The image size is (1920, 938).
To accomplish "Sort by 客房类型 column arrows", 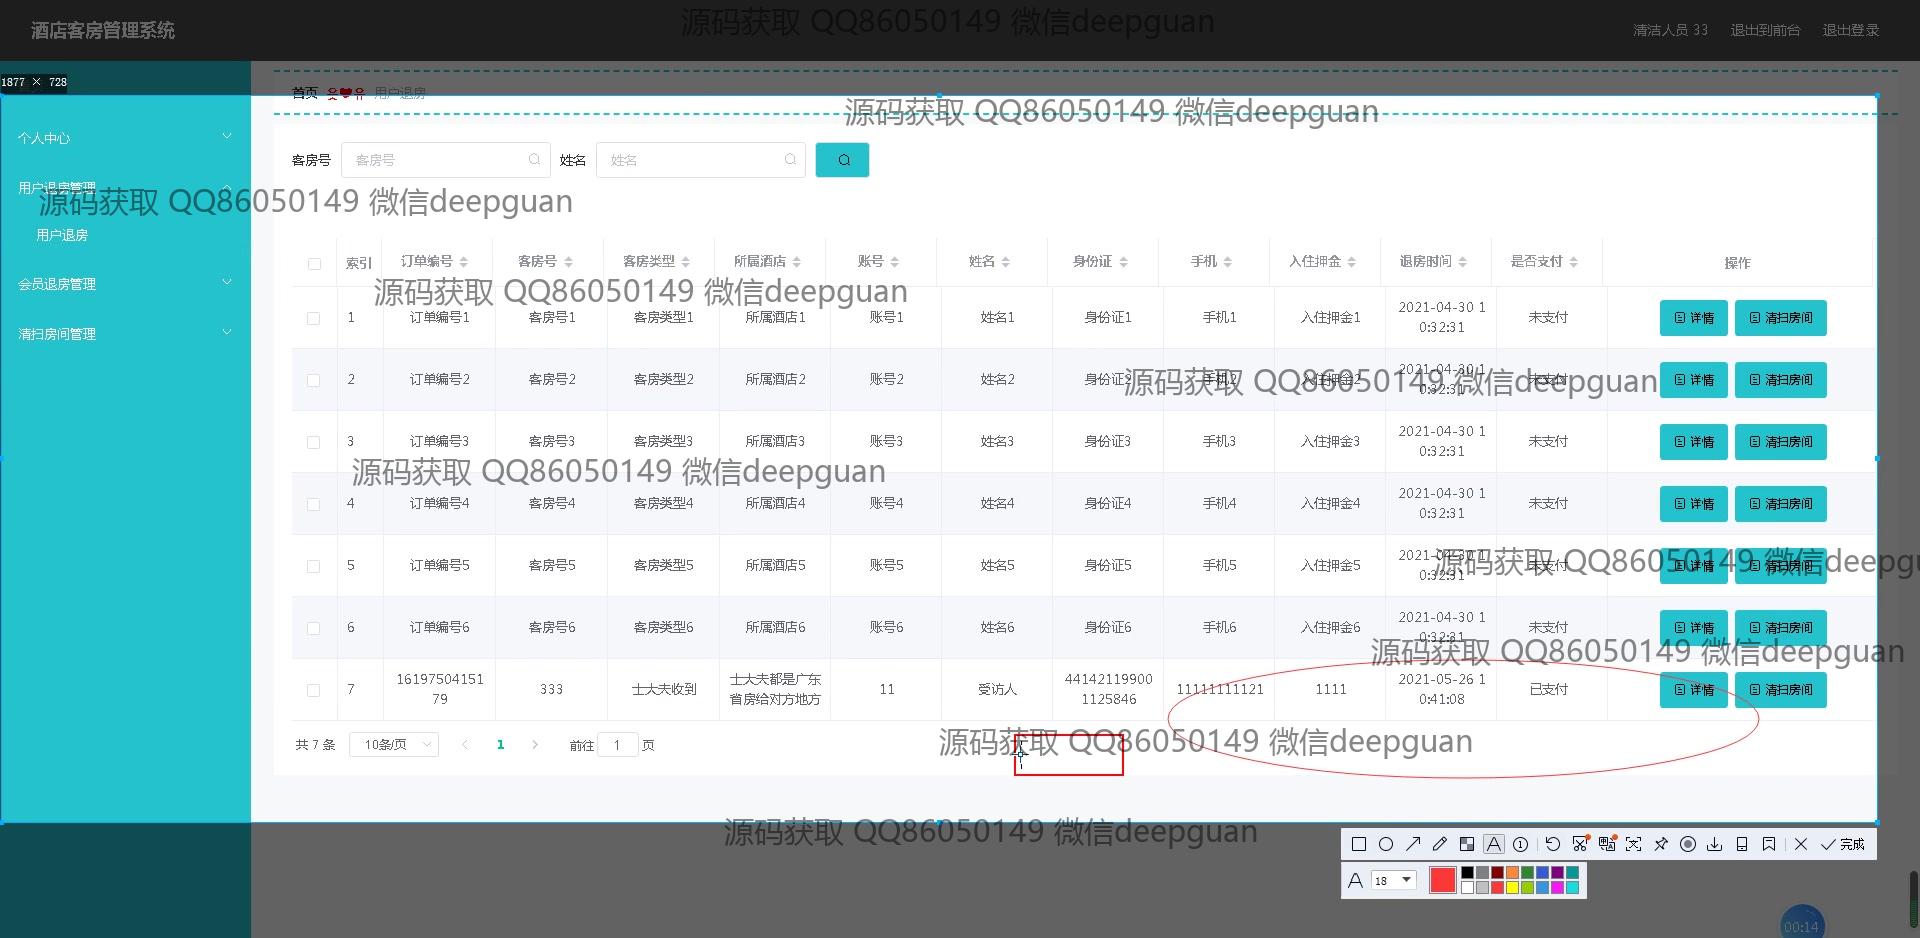I will (x=685, y=262).
